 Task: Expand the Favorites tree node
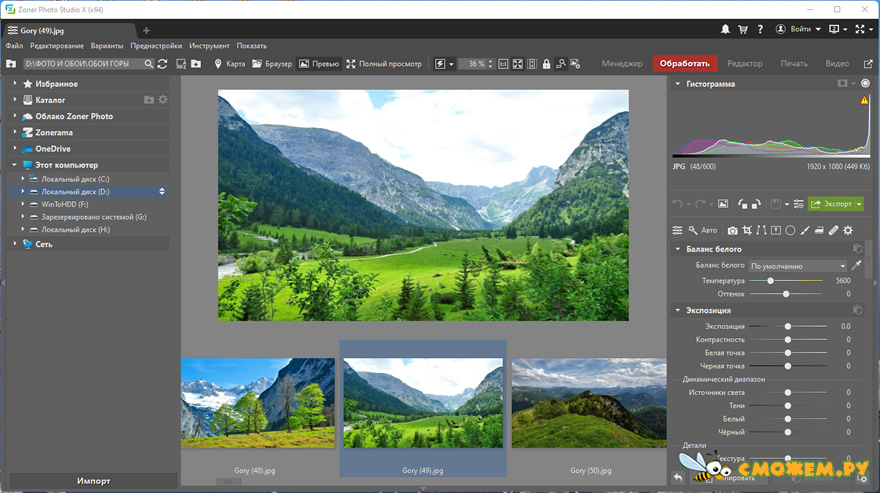point(15,84)
